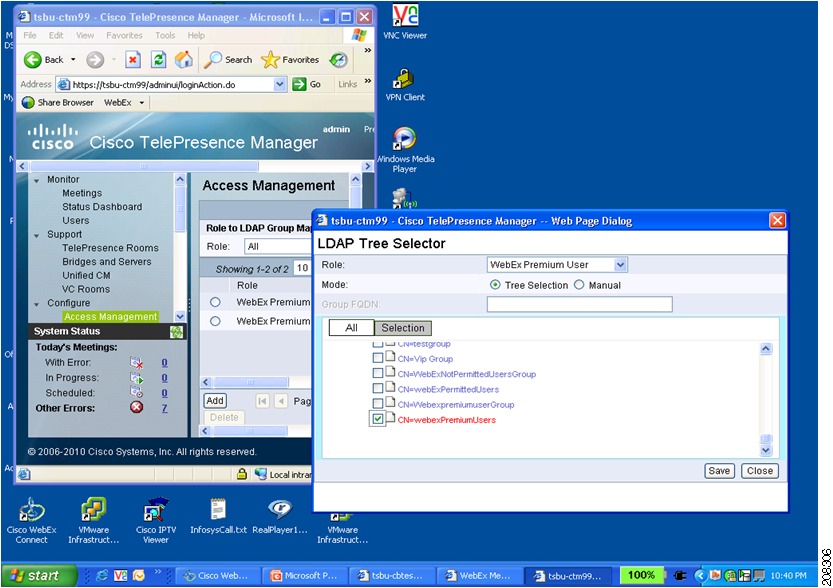Open InfosysCall.txt file on desktop
The width and height of the screenshot is (833, 588).
(x=218, y=516)
